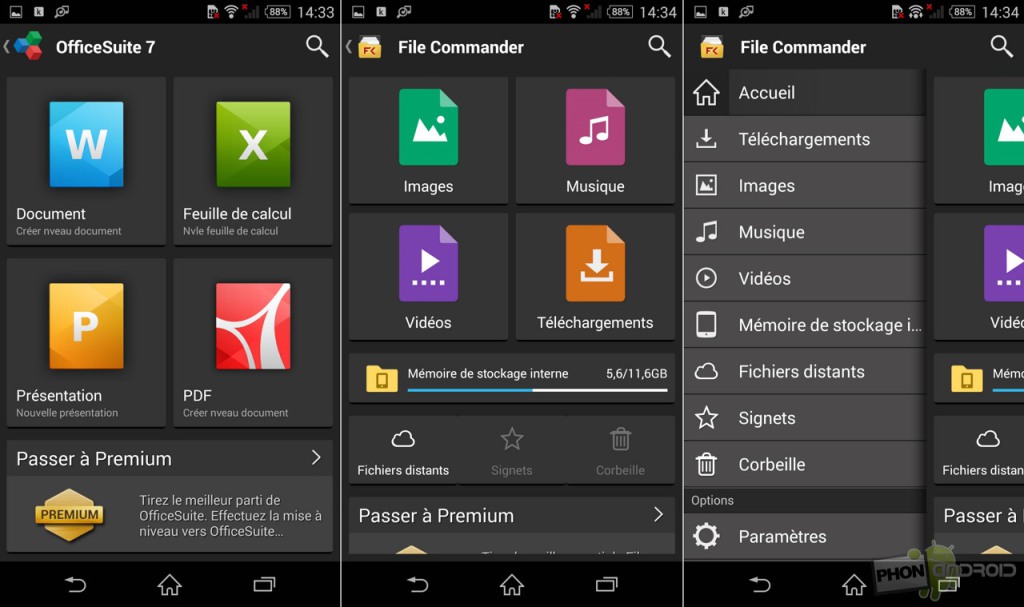The height and width of the screenshot is (607, 1024).
Task: Tap Passer à Premium label in OfficeSuite
Action: [94, 459]
